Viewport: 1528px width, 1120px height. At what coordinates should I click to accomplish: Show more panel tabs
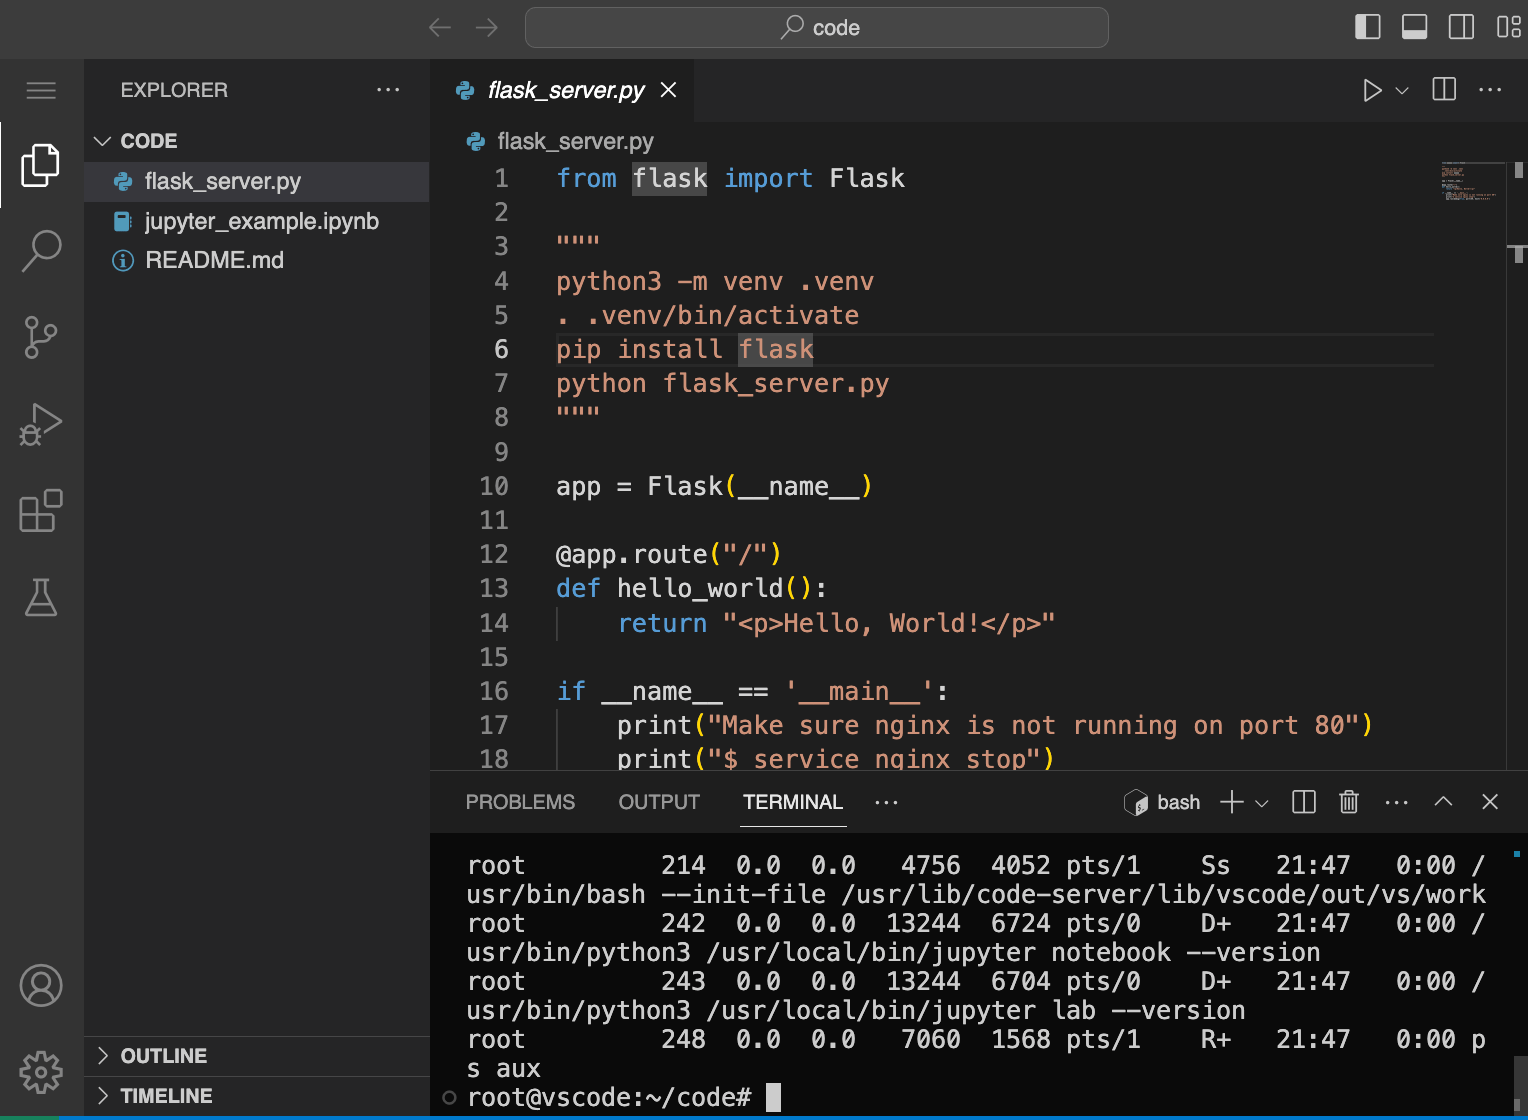[886, 802]
